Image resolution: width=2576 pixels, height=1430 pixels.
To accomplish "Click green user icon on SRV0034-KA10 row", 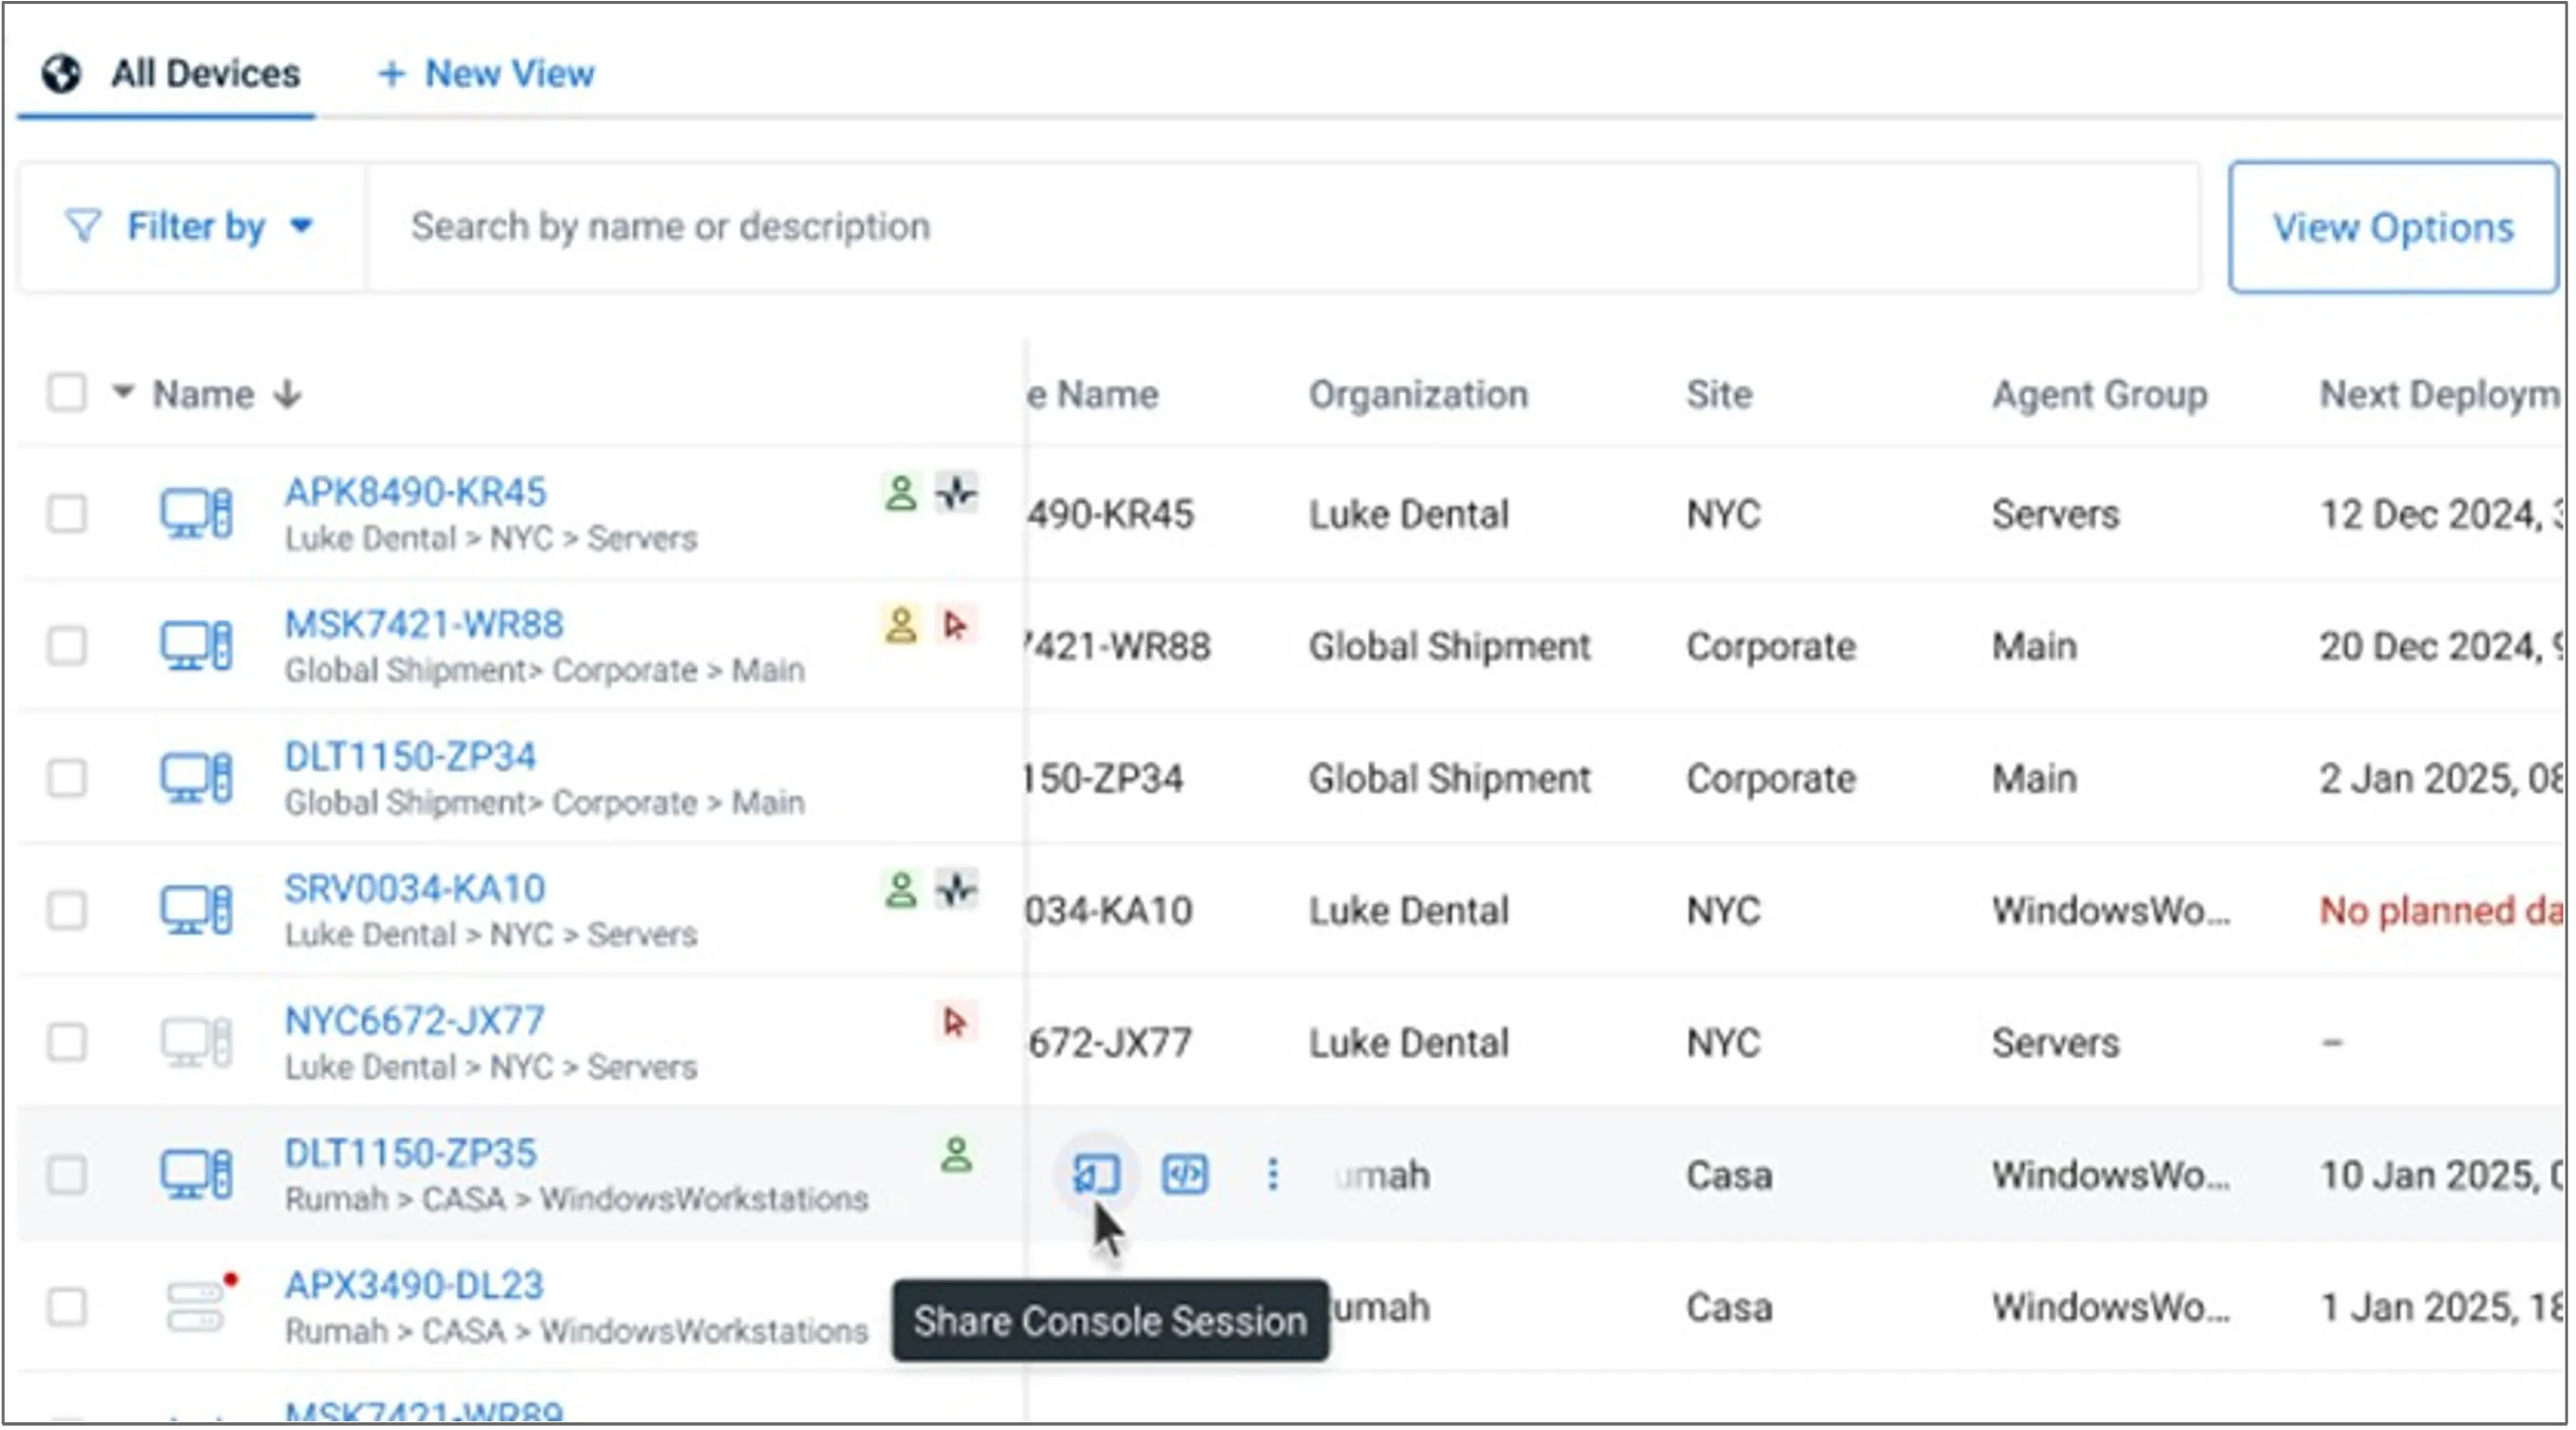I will click(x=900, y=889).
